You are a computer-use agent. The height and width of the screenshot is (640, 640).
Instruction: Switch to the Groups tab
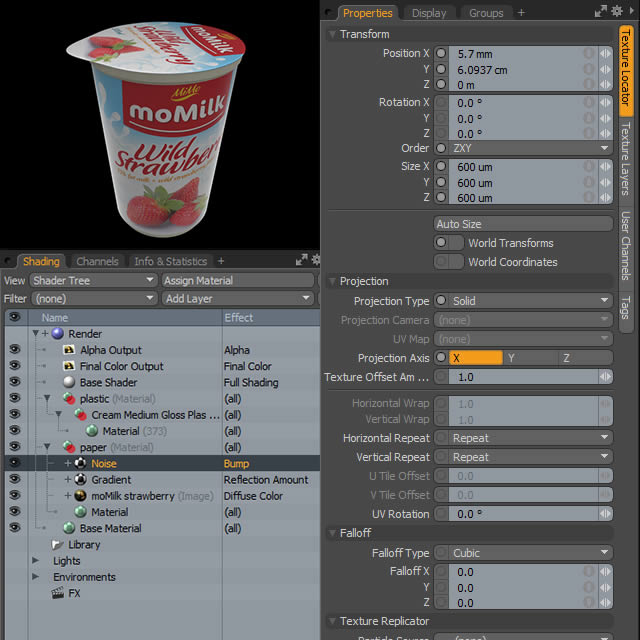coord(486,13)
